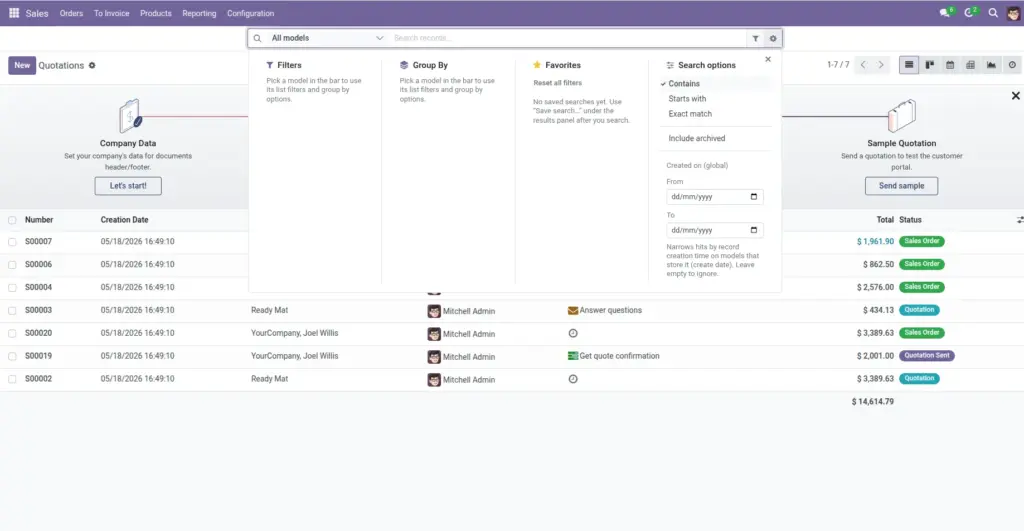
Task: Open the Reporting menu
Action: [199, 13]
